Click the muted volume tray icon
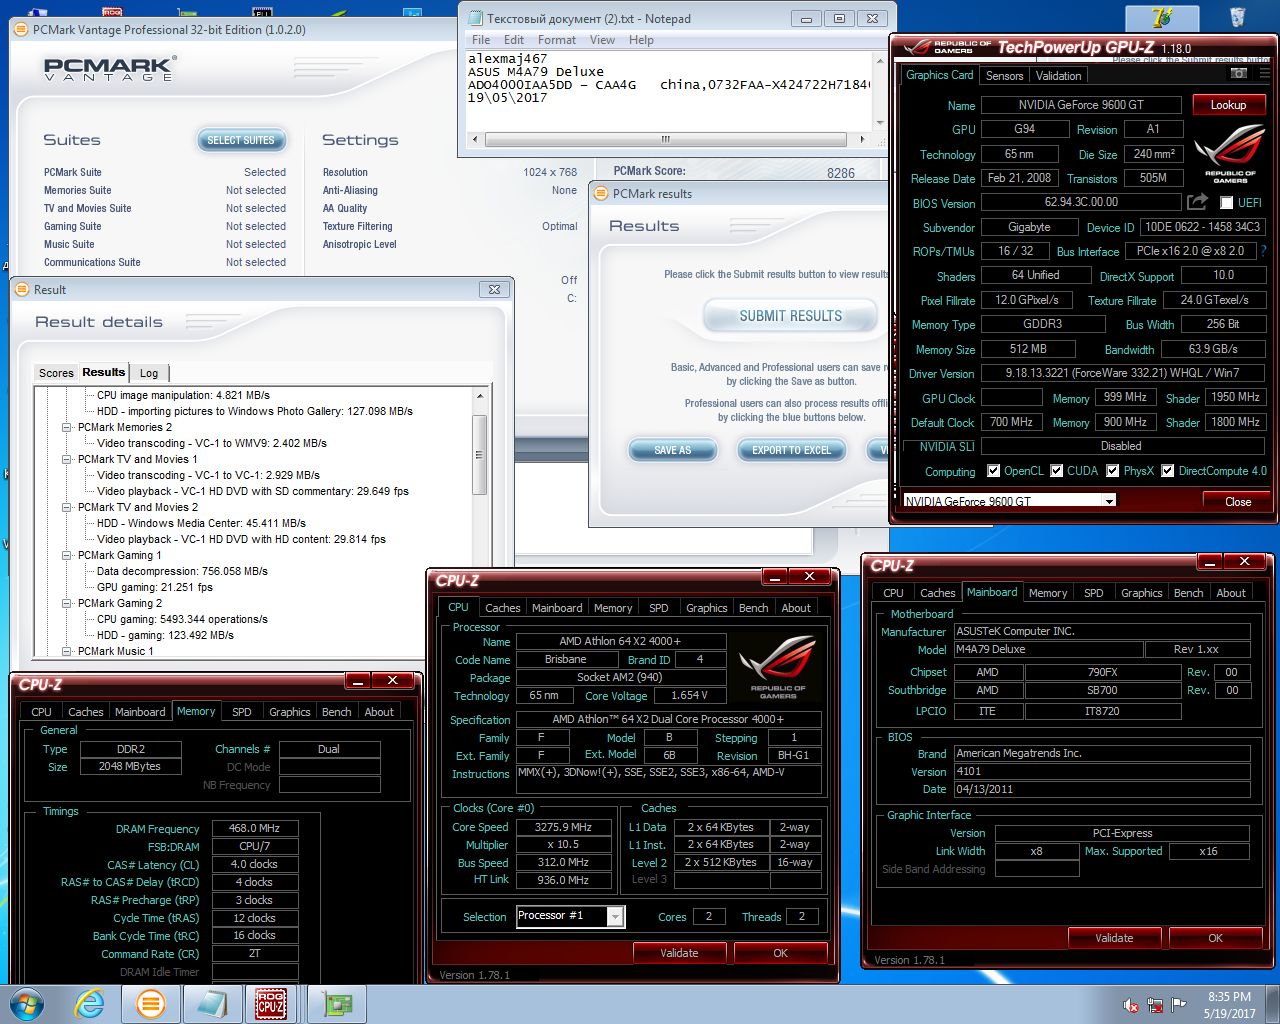The width and height of the screenshot is (1280, 1024). pos(1131,1005)
